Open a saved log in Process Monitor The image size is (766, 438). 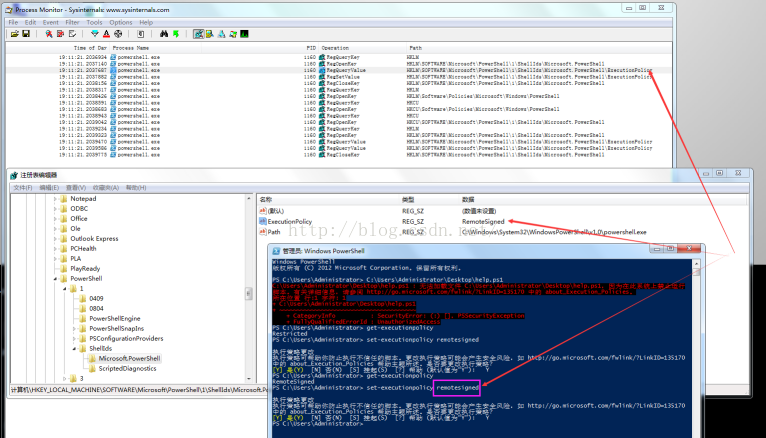(15, 34)
